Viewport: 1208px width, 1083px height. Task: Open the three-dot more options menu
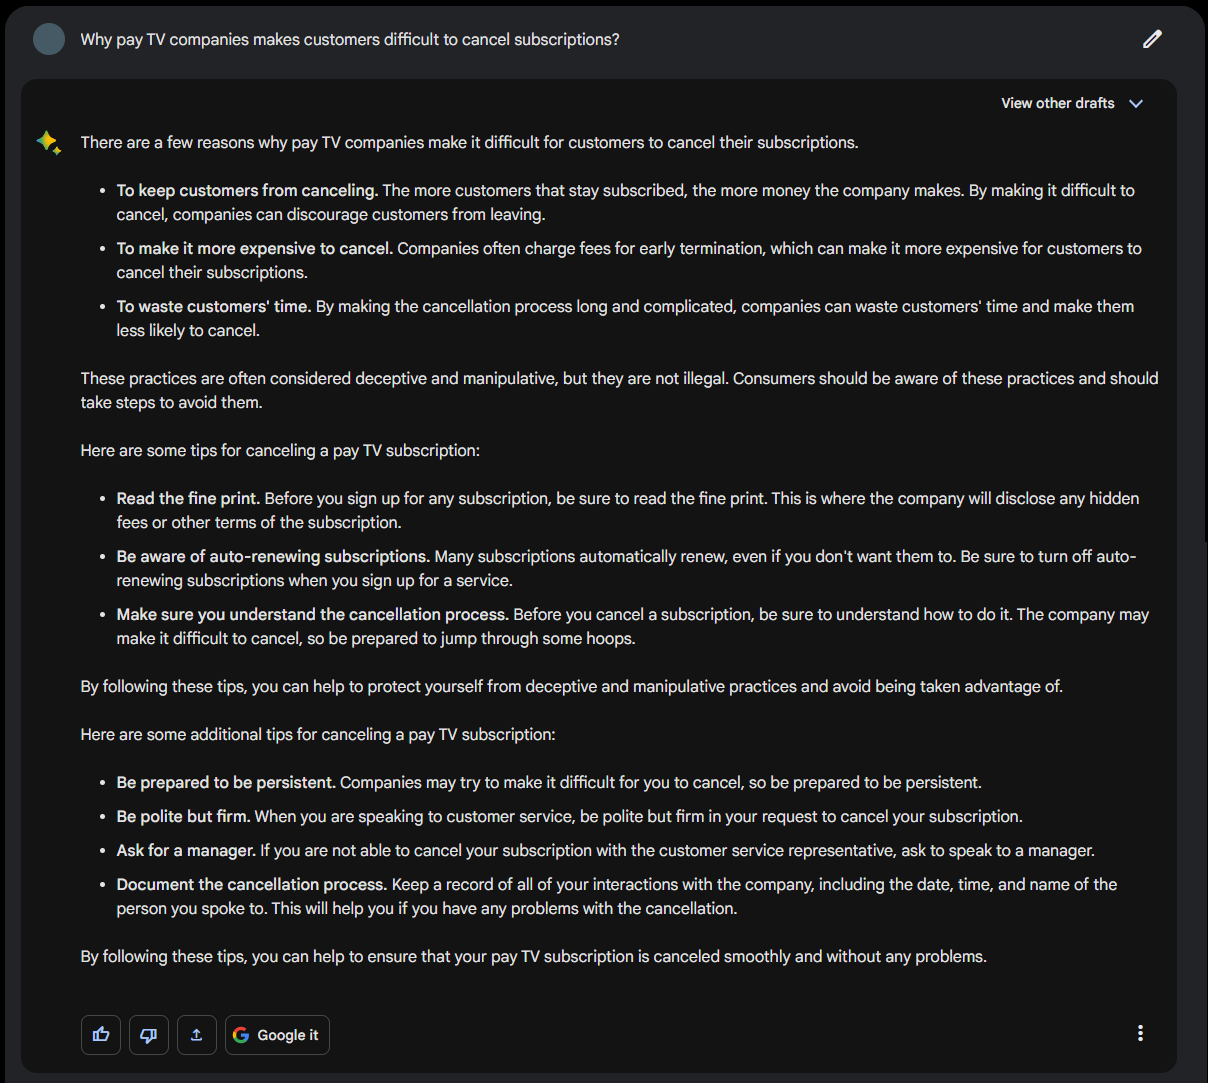(1140, 1034)
